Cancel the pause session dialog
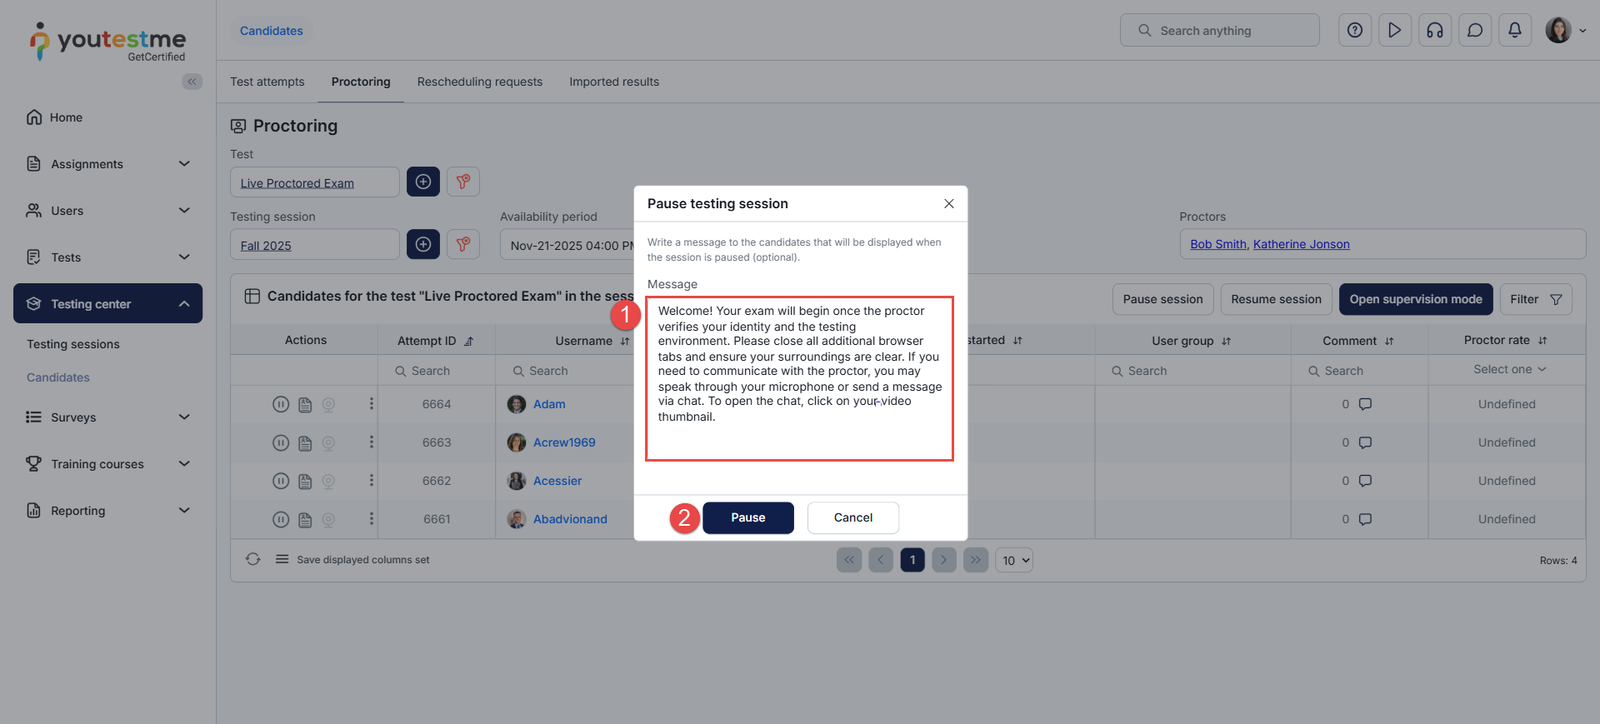Image resolution: width=1600 pixels, height=724 pixels. (x=853, y=518)
